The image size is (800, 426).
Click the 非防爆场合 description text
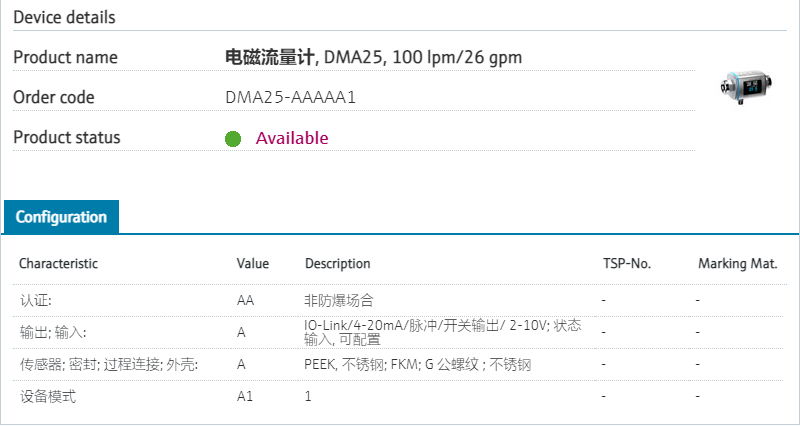tap(340, 299)
